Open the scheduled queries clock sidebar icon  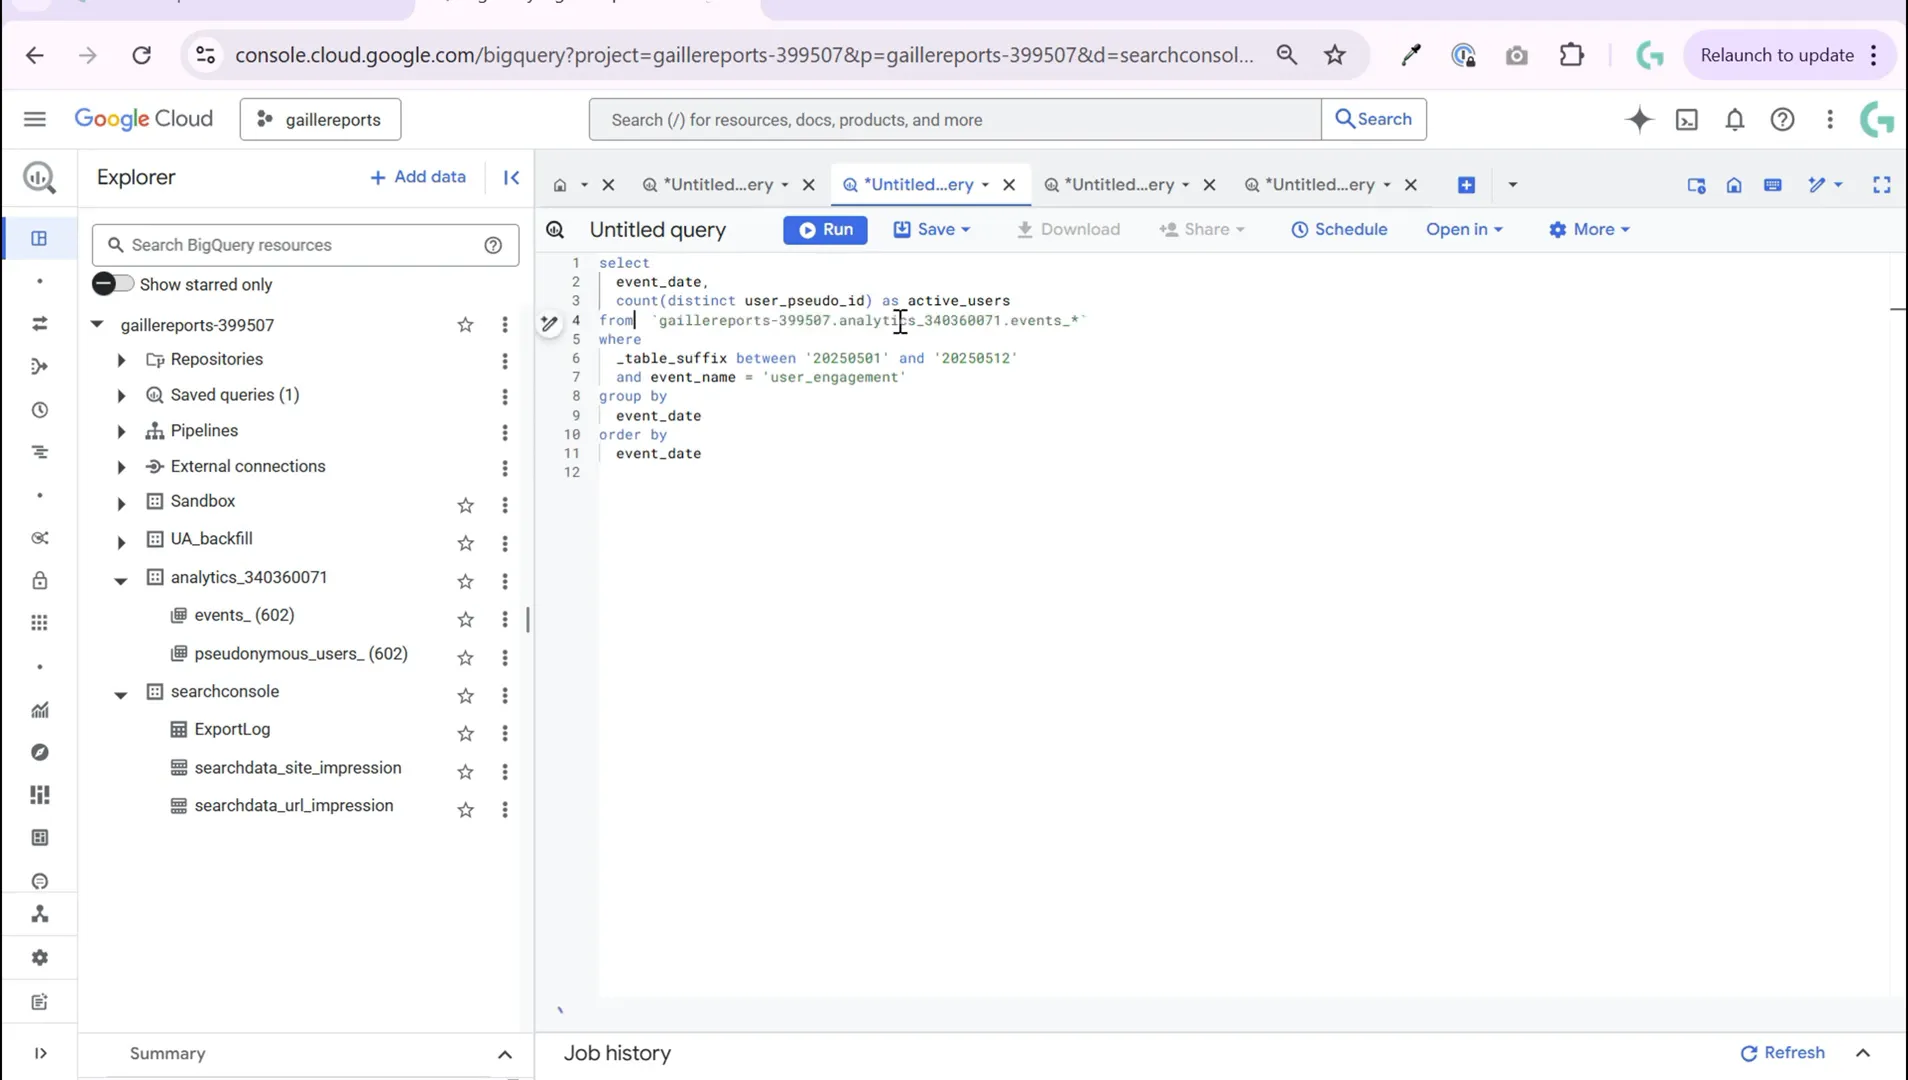(39, 410)
